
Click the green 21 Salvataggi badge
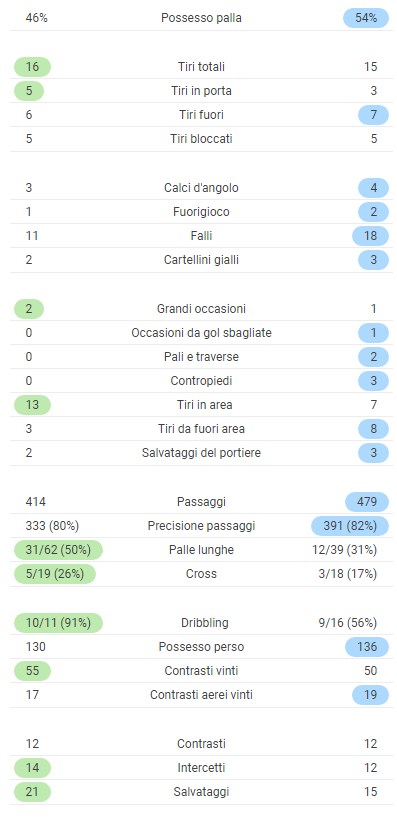click(32, 791)
